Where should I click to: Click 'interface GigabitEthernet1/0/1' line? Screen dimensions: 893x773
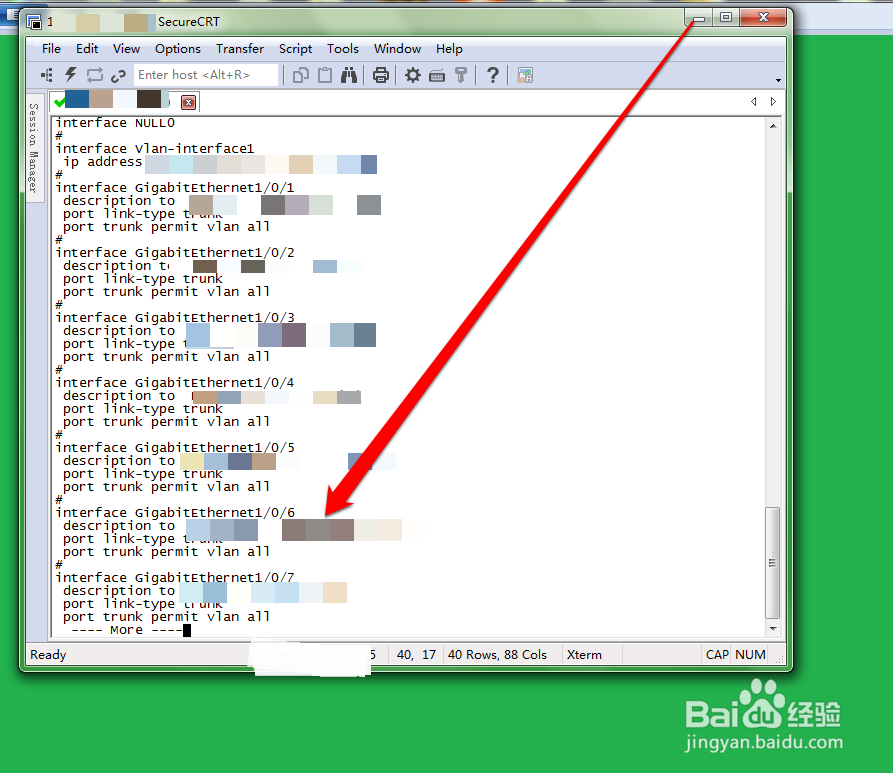pyautogui.click(x=175, y=188)
